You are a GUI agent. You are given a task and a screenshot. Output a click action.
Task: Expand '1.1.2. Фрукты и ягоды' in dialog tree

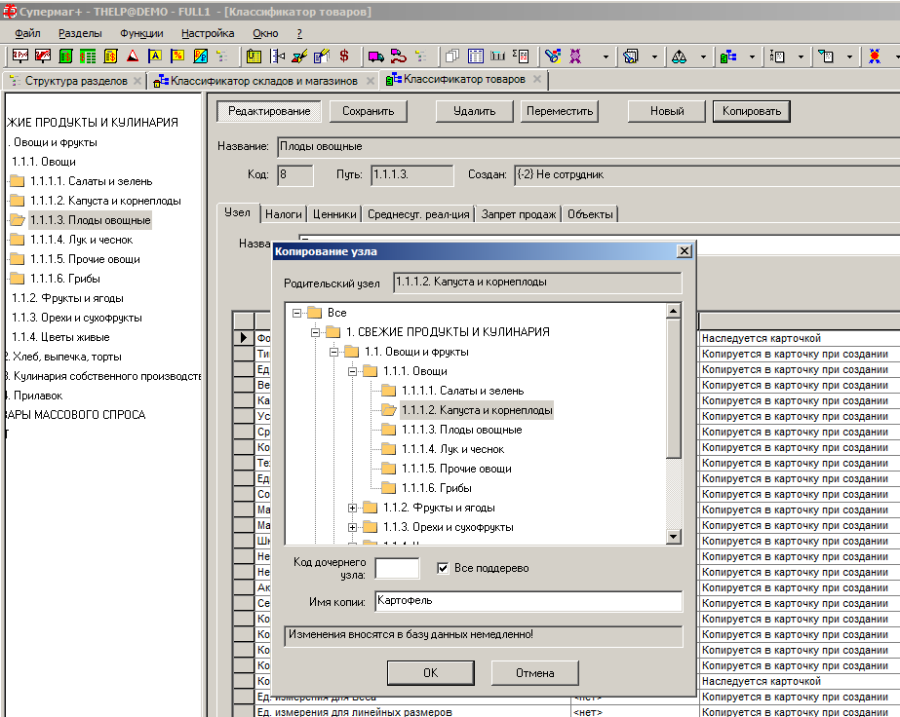coord(352,508)
